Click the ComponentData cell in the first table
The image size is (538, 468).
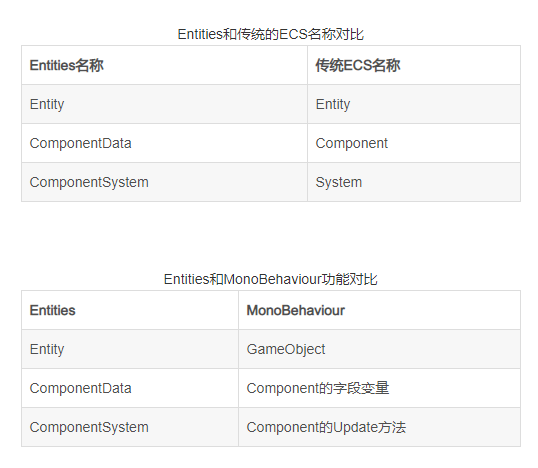pos(164,143)
